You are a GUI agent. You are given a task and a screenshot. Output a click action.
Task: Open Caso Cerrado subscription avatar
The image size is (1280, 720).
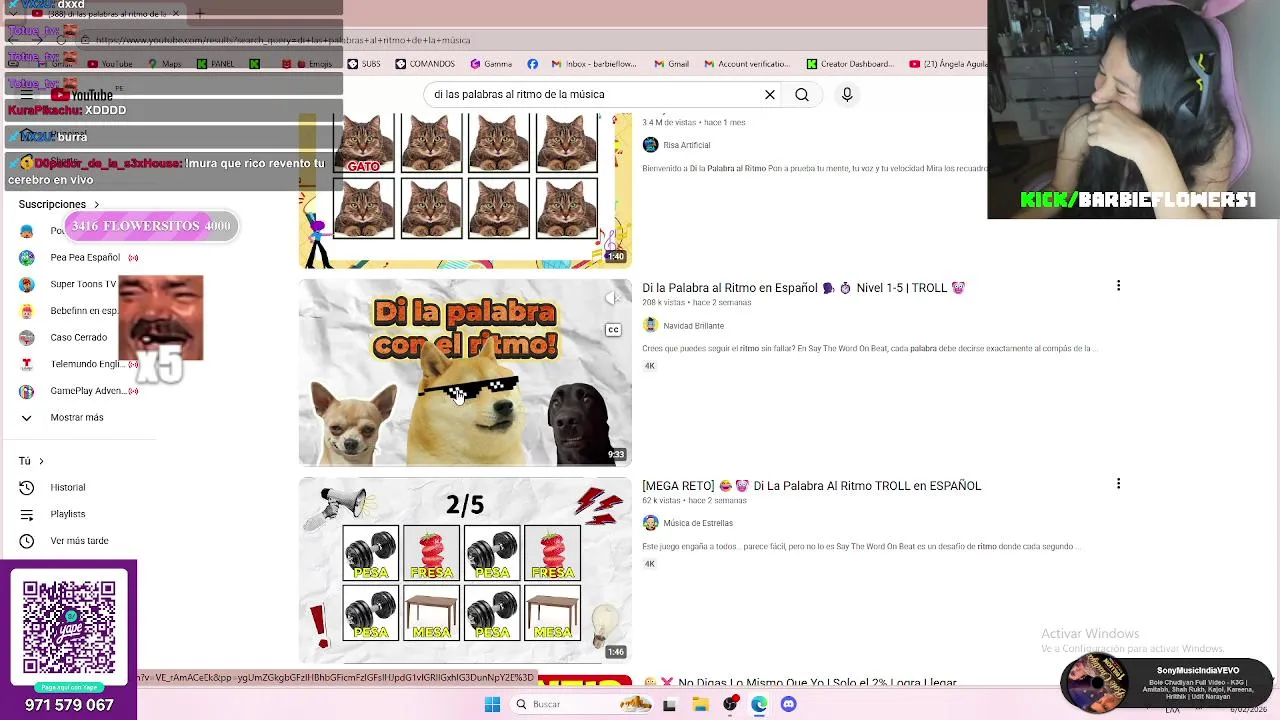click(x=27, y=337)
